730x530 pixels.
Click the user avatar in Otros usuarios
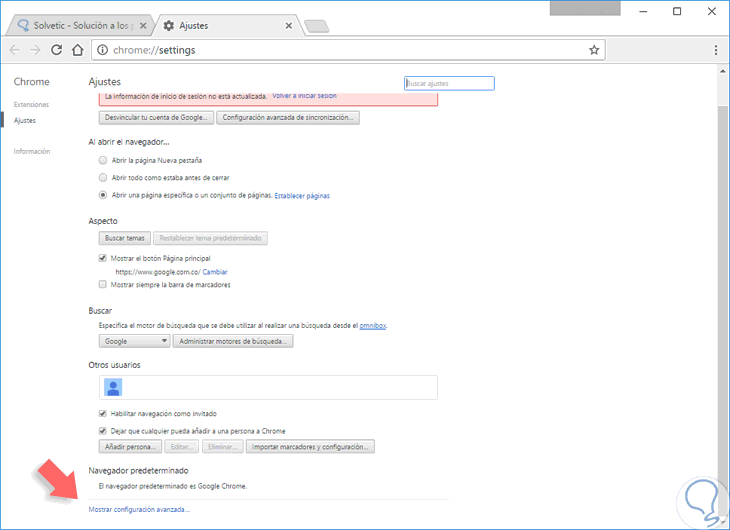click(113, 387)
